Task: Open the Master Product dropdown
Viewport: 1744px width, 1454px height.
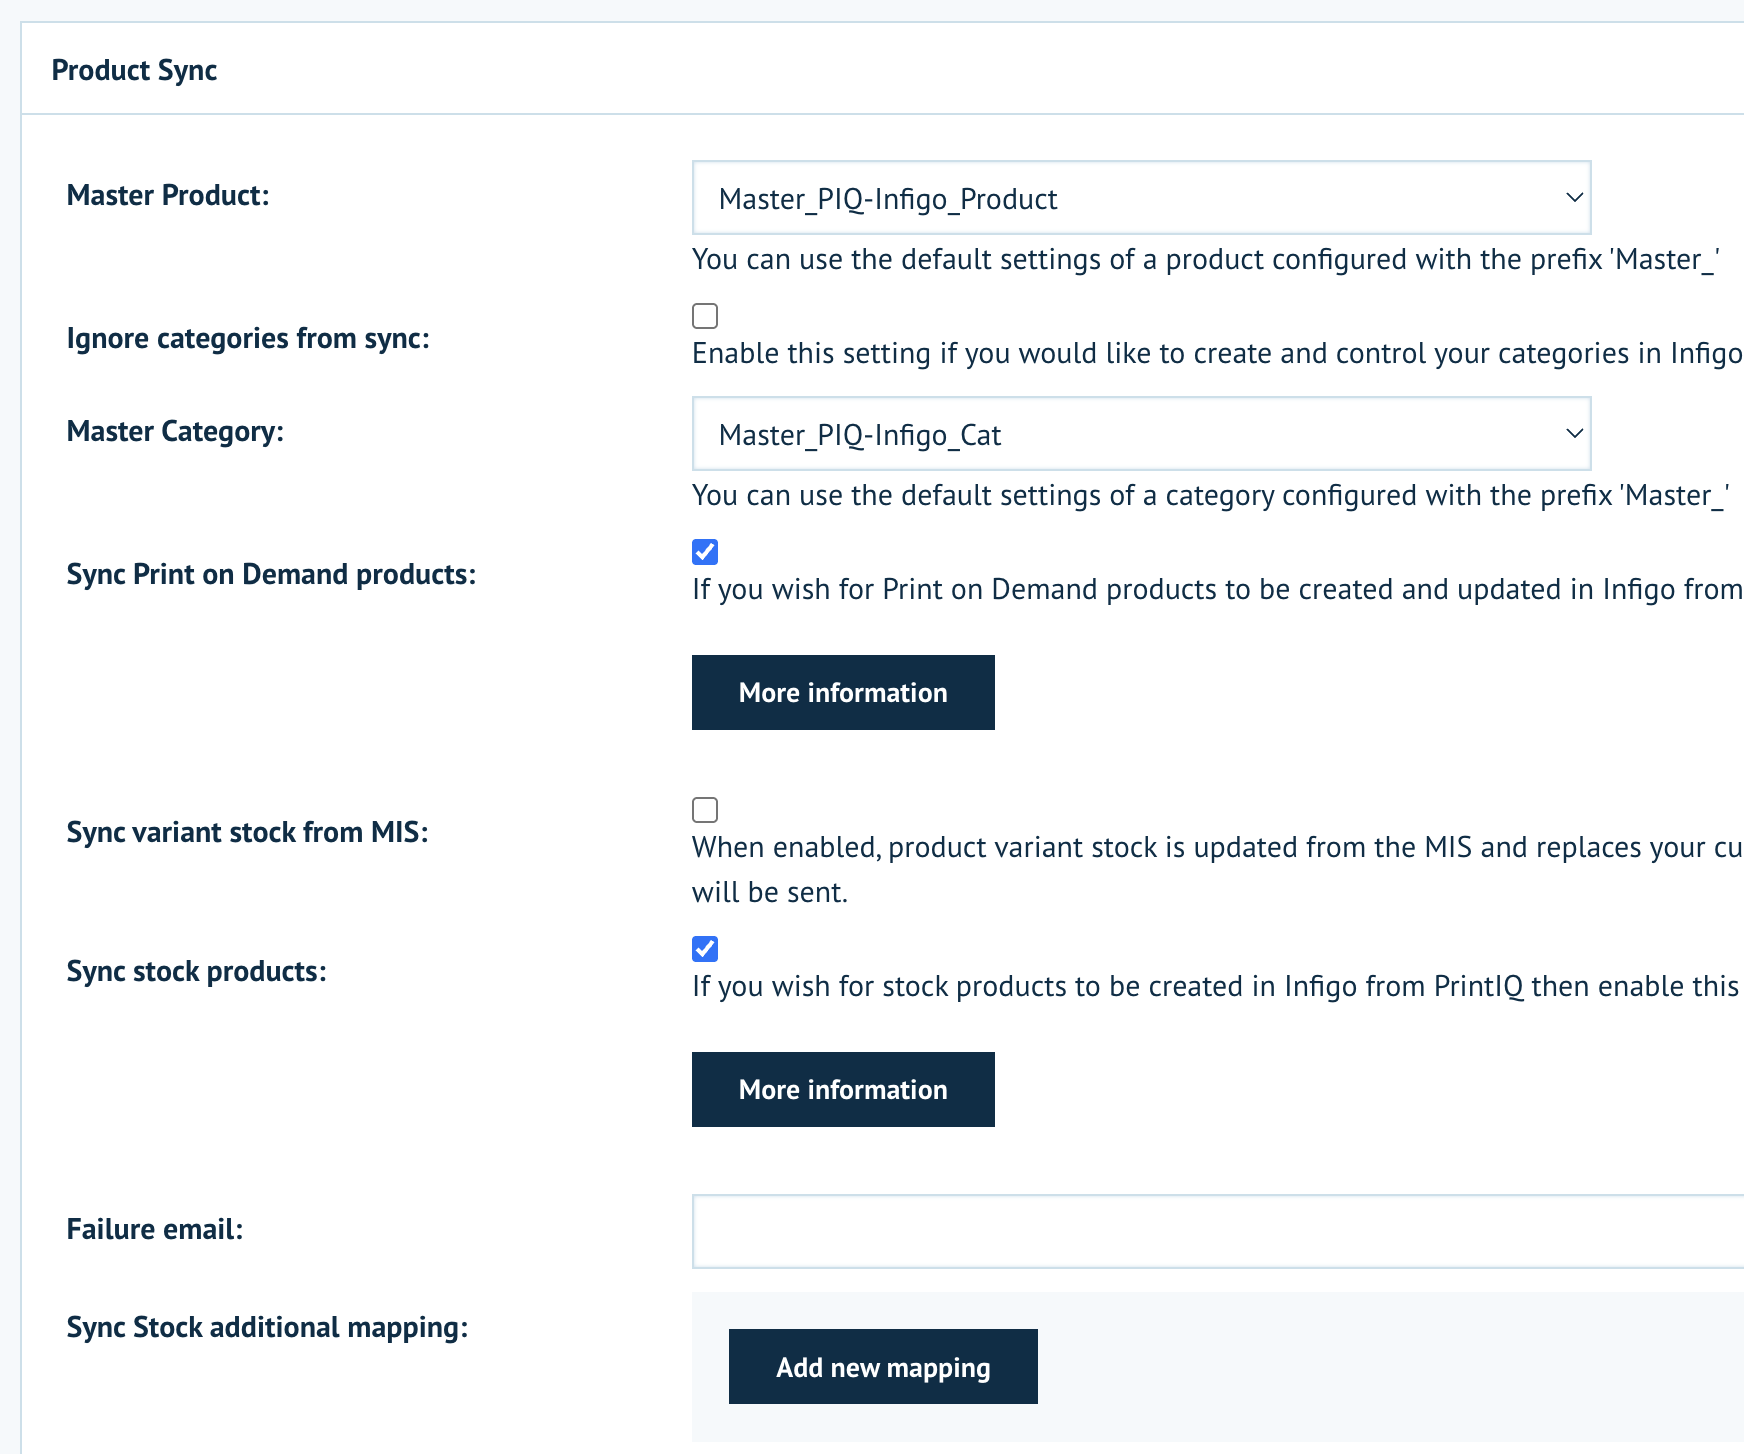Action: click(1140, 198)
